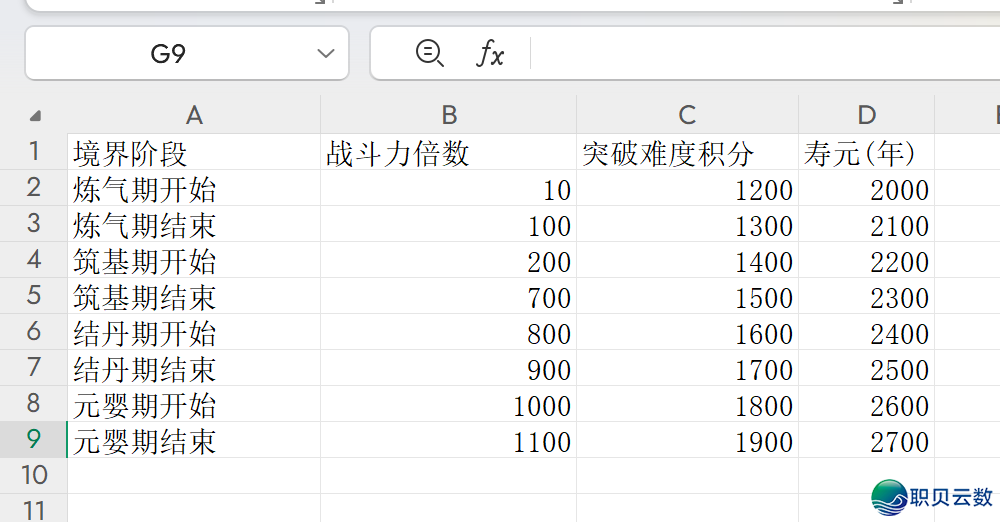Click cell containing 突破难度积分

coord(687,152)
